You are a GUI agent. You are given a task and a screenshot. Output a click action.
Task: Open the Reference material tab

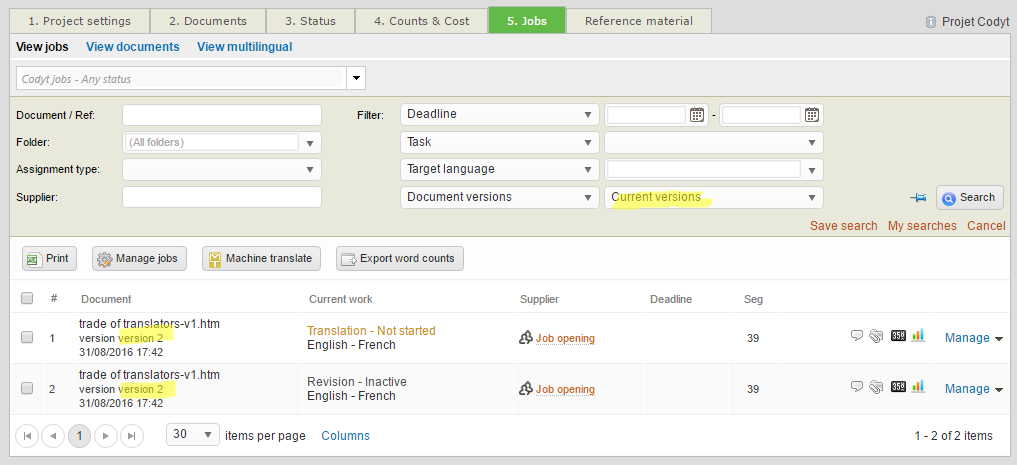638,21
